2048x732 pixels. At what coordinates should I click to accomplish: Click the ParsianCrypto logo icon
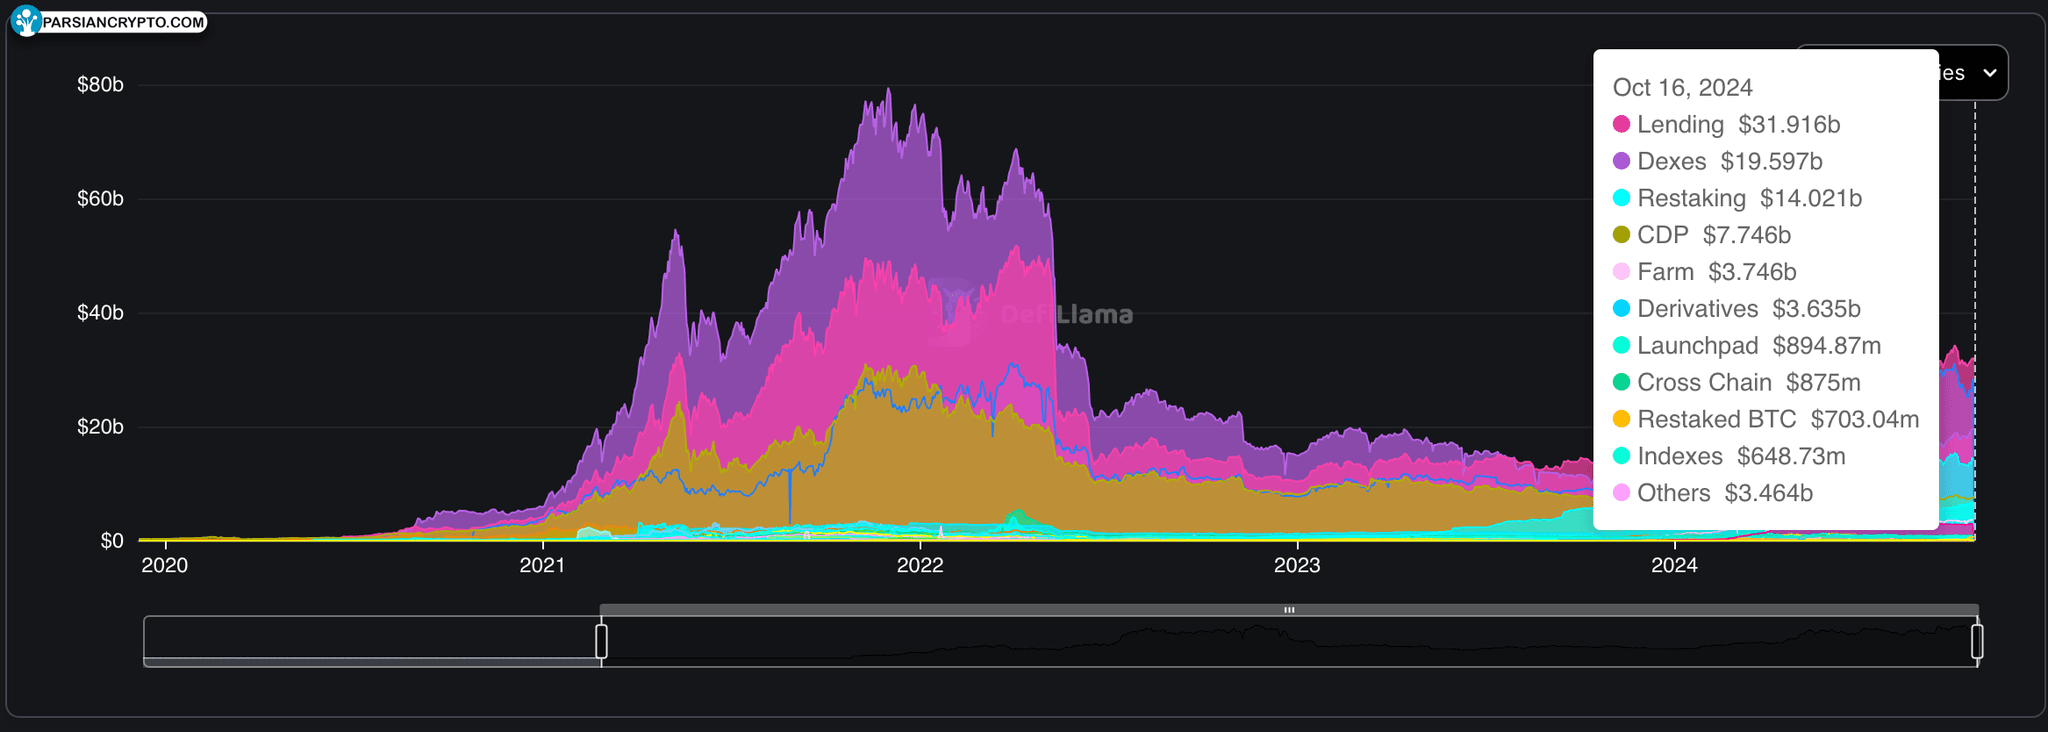26,21
